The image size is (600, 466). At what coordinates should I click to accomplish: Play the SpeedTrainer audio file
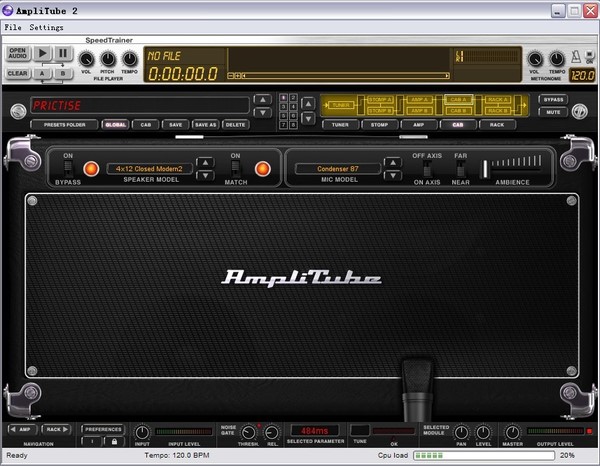(42, 53)
